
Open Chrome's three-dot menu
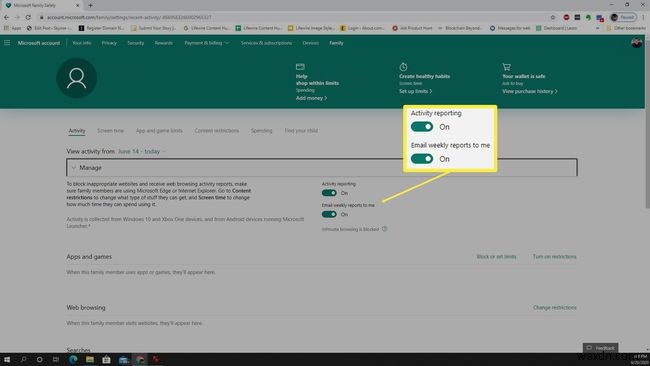point(643,17)
